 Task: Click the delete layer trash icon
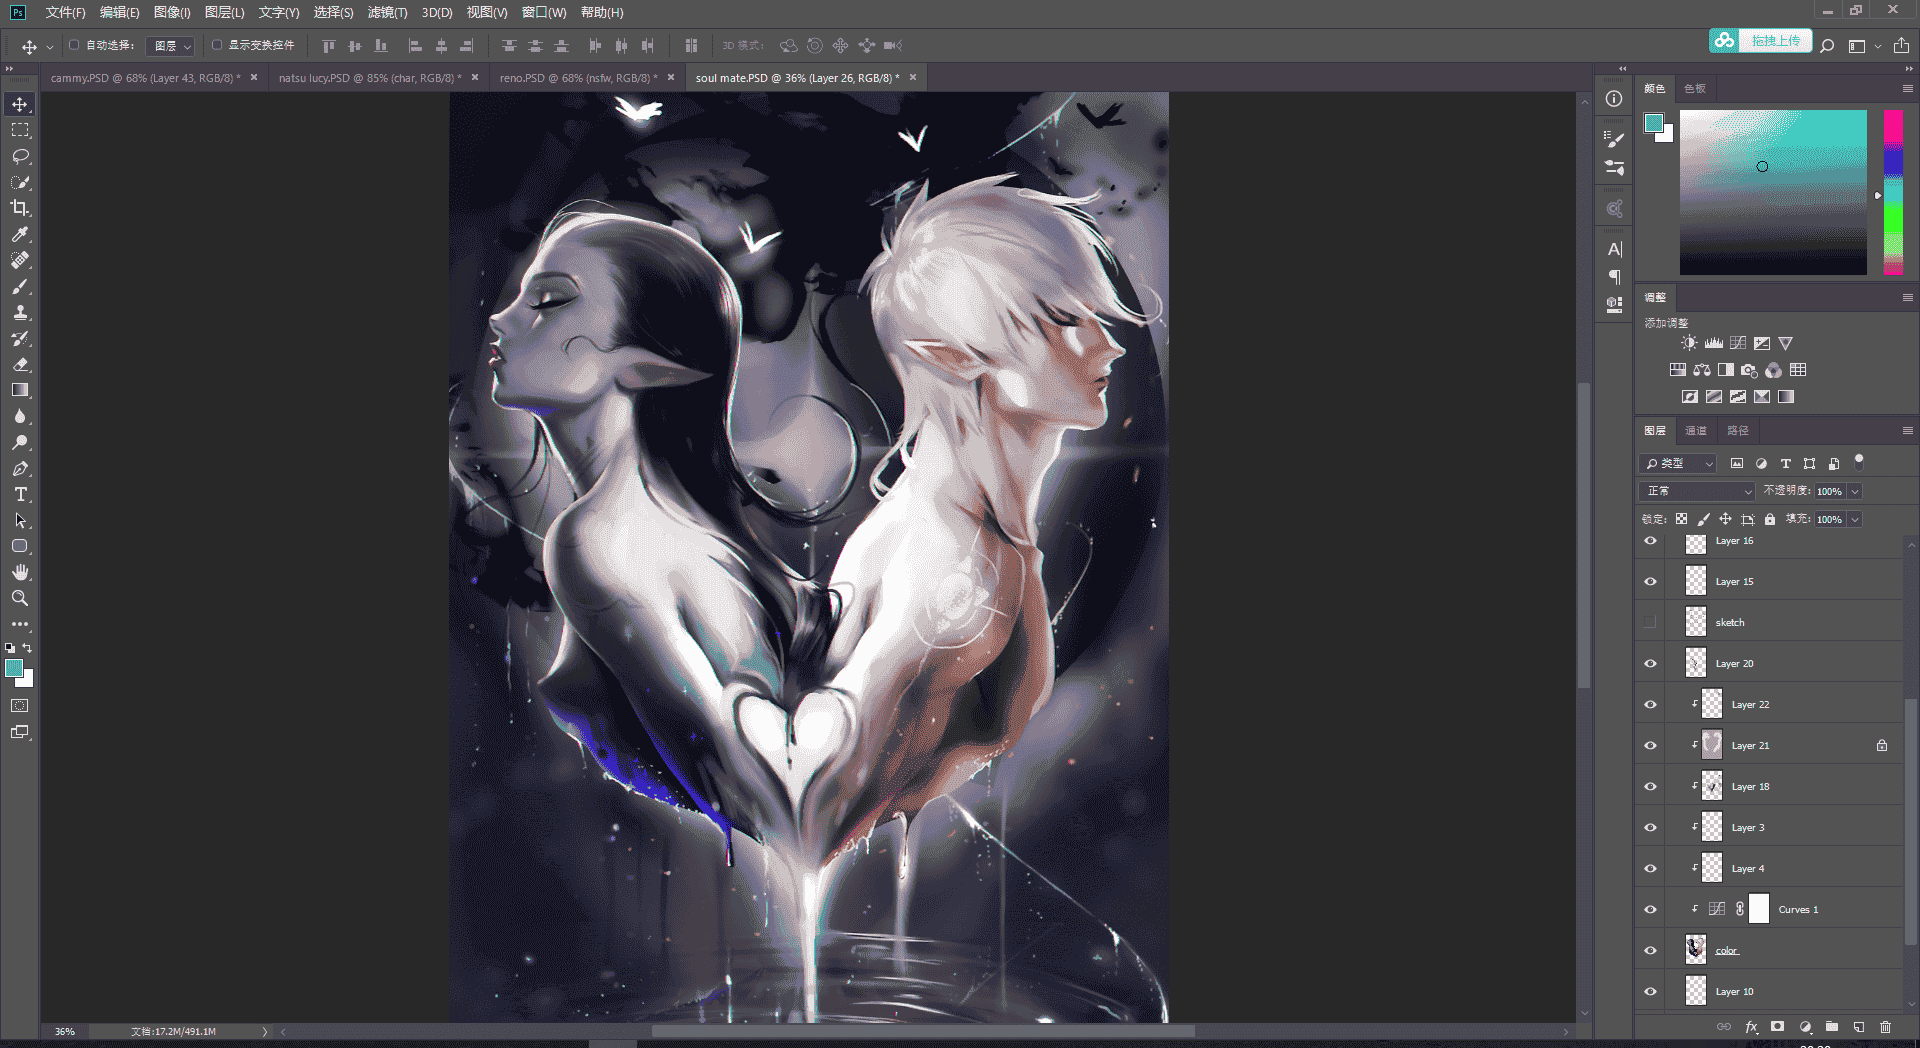1885,1026
